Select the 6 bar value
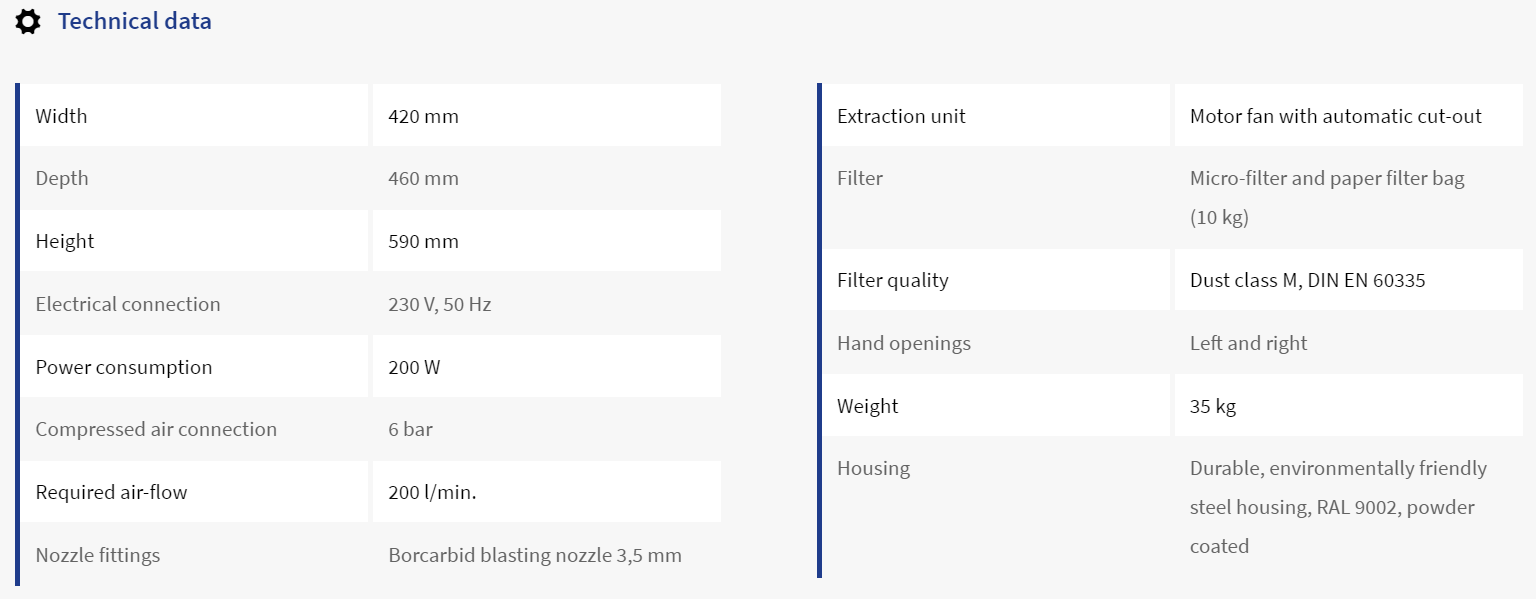Image resolution: width=1536 pixels, height=599 pixels. (410, 430)
